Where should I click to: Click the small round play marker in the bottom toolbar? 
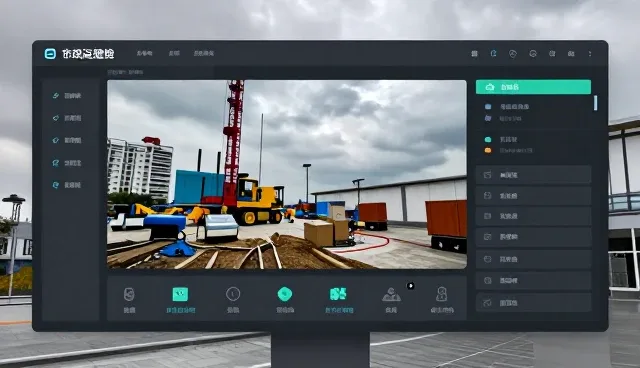coord(411,286)
